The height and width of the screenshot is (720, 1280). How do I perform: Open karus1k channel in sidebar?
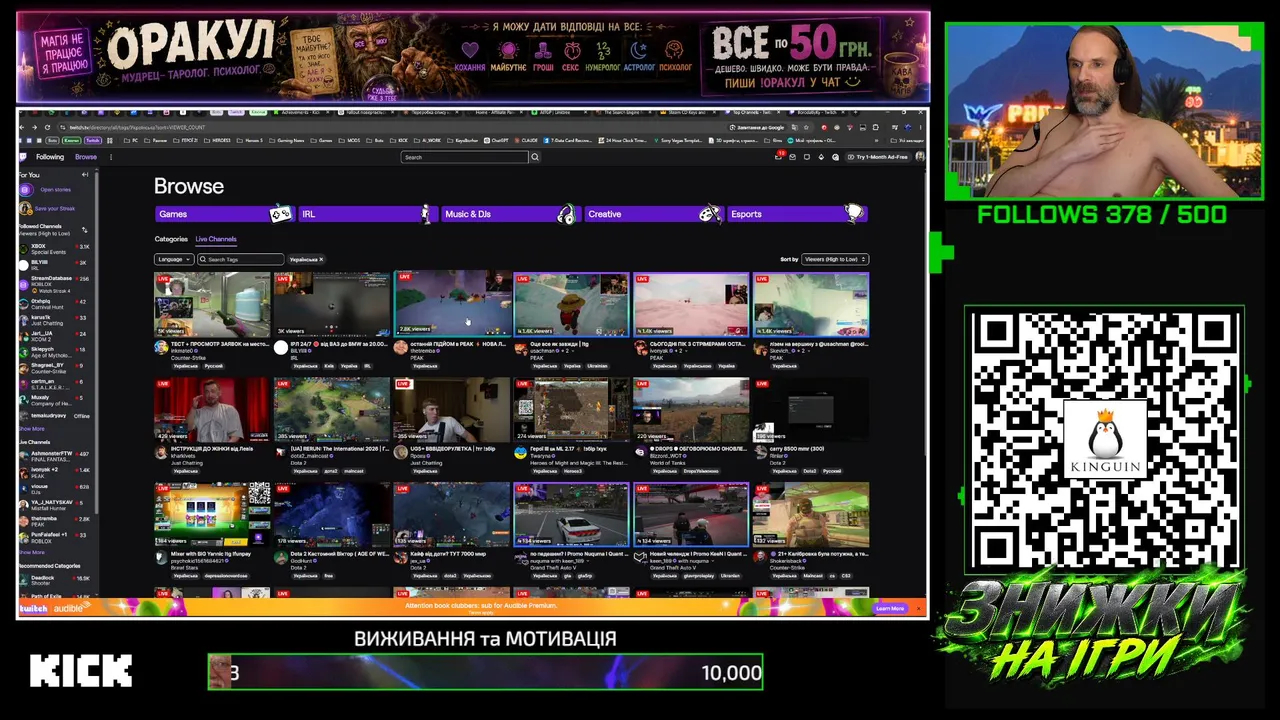click(55, 320)
